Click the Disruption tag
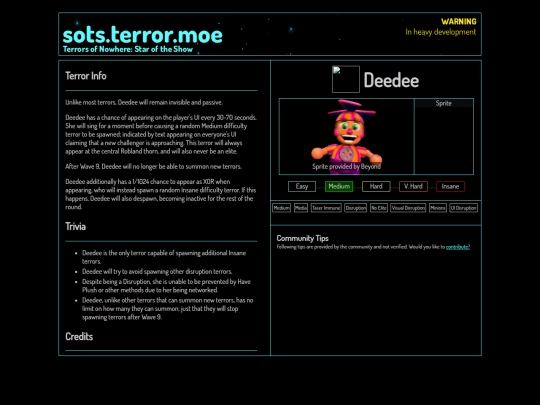Screen dimensions: 540x405 (355, 208)
